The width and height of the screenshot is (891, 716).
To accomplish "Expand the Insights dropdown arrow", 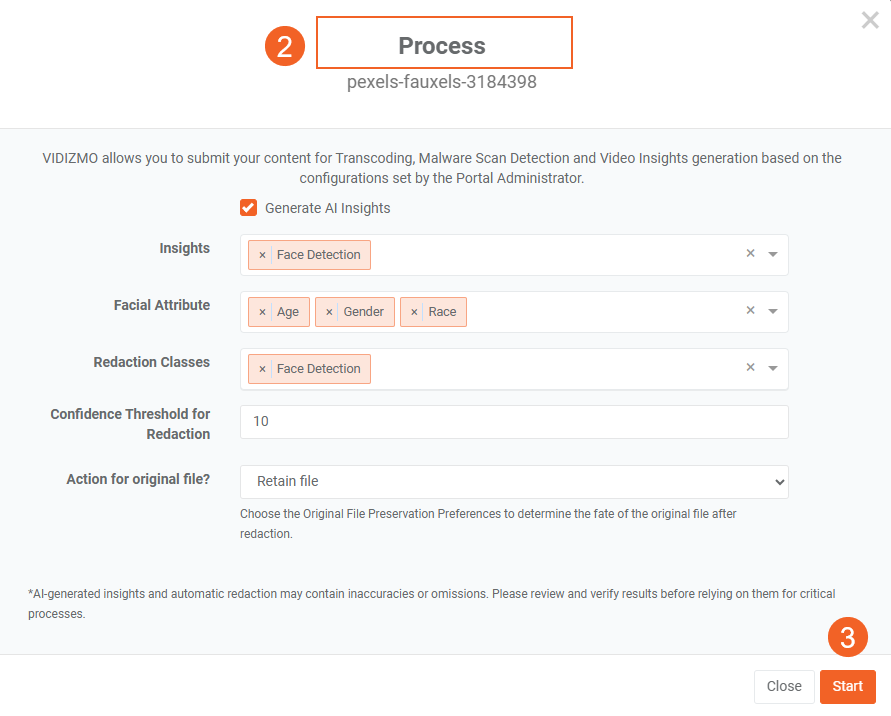I will click(x=773, y=255).
